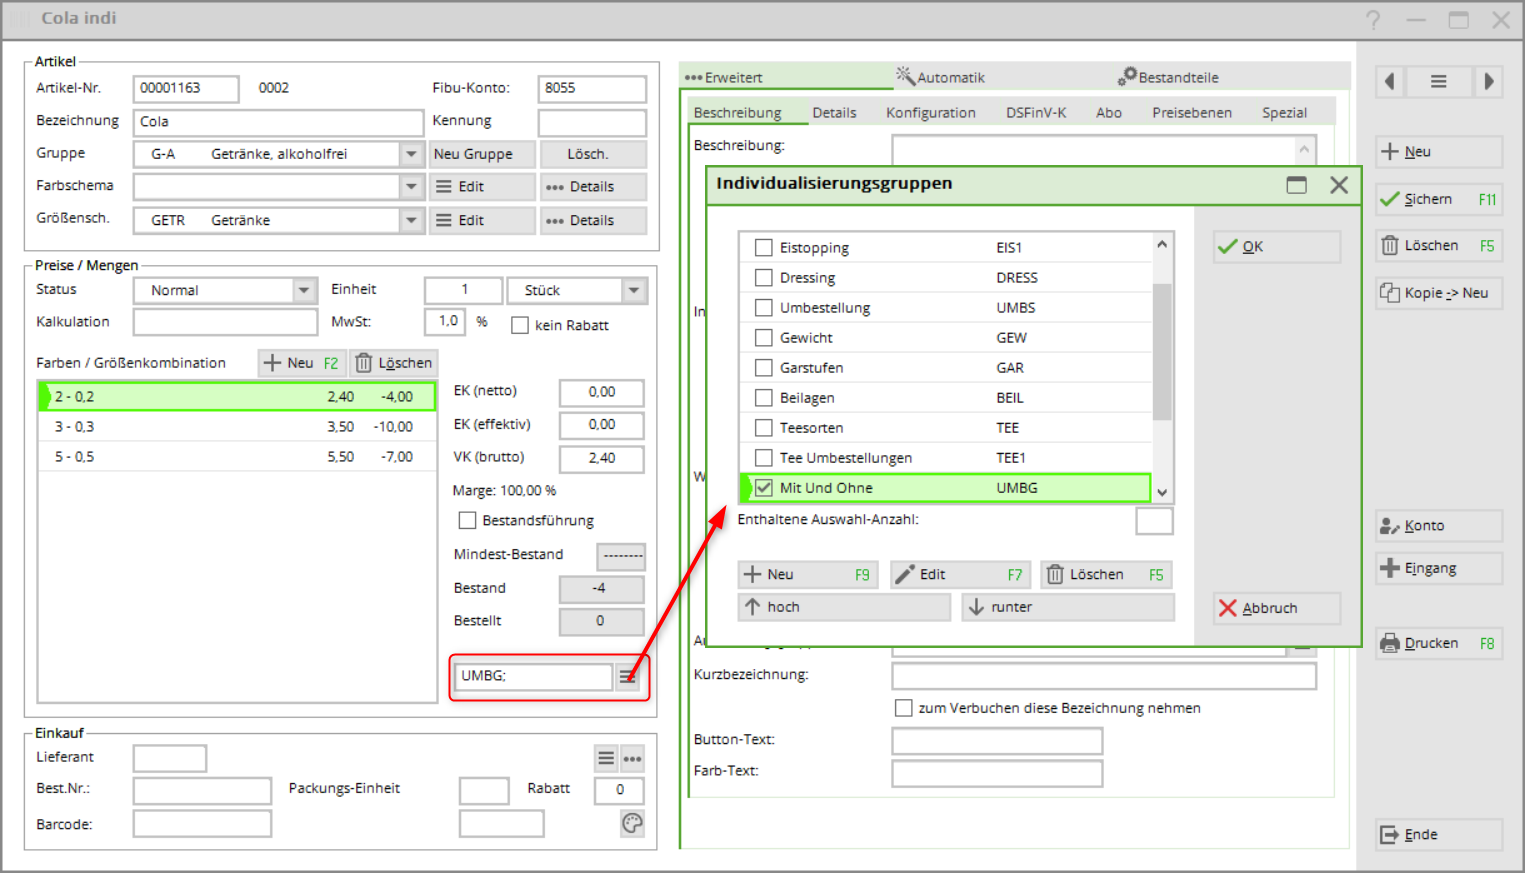This screenshot has width=1525, height=873.
Task: Click Kopie -> Neu copy button
Action: coord(1438,293)
